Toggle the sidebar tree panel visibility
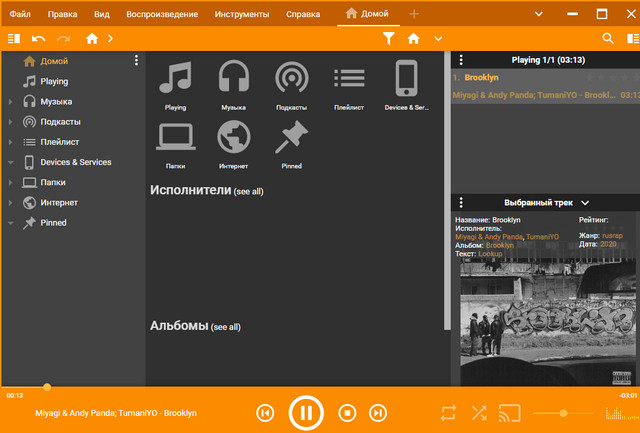This screenshot has height=433, width=640. 13,38
